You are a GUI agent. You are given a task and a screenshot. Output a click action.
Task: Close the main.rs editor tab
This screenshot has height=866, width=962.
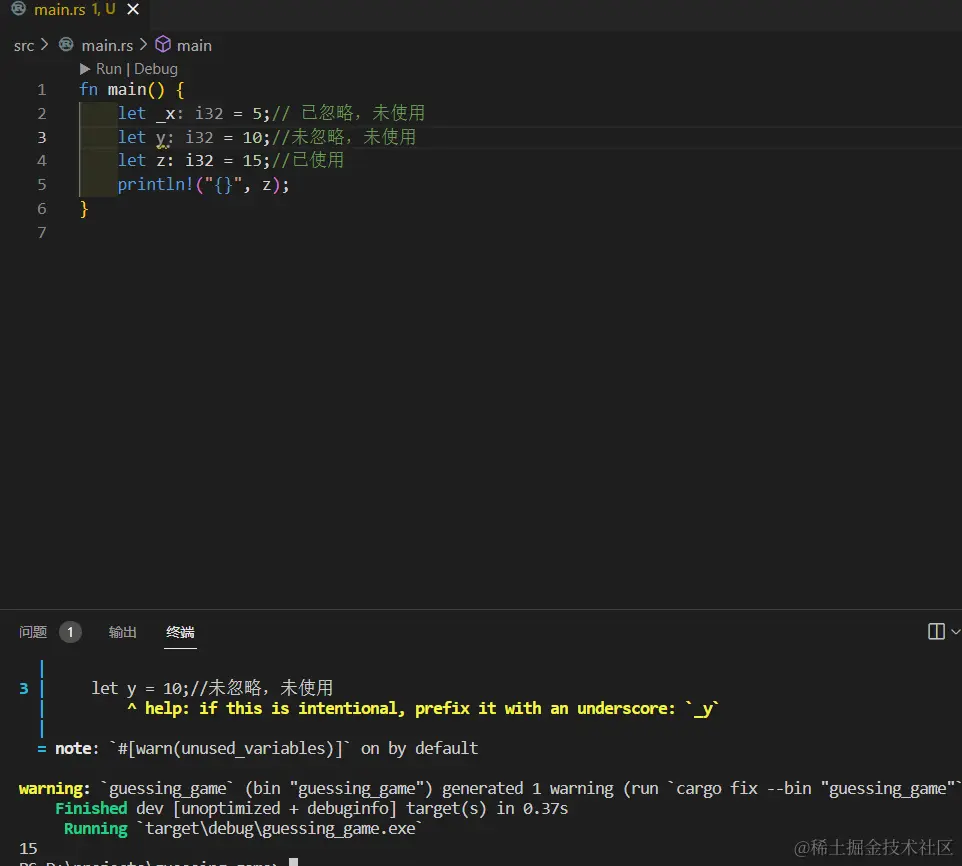click(x=133, y=9)
